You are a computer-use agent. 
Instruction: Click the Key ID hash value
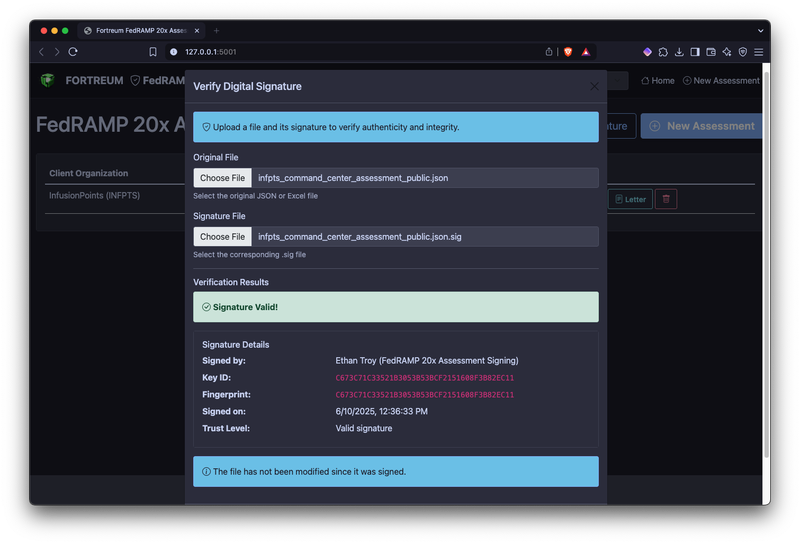click(x=424, y=378)
